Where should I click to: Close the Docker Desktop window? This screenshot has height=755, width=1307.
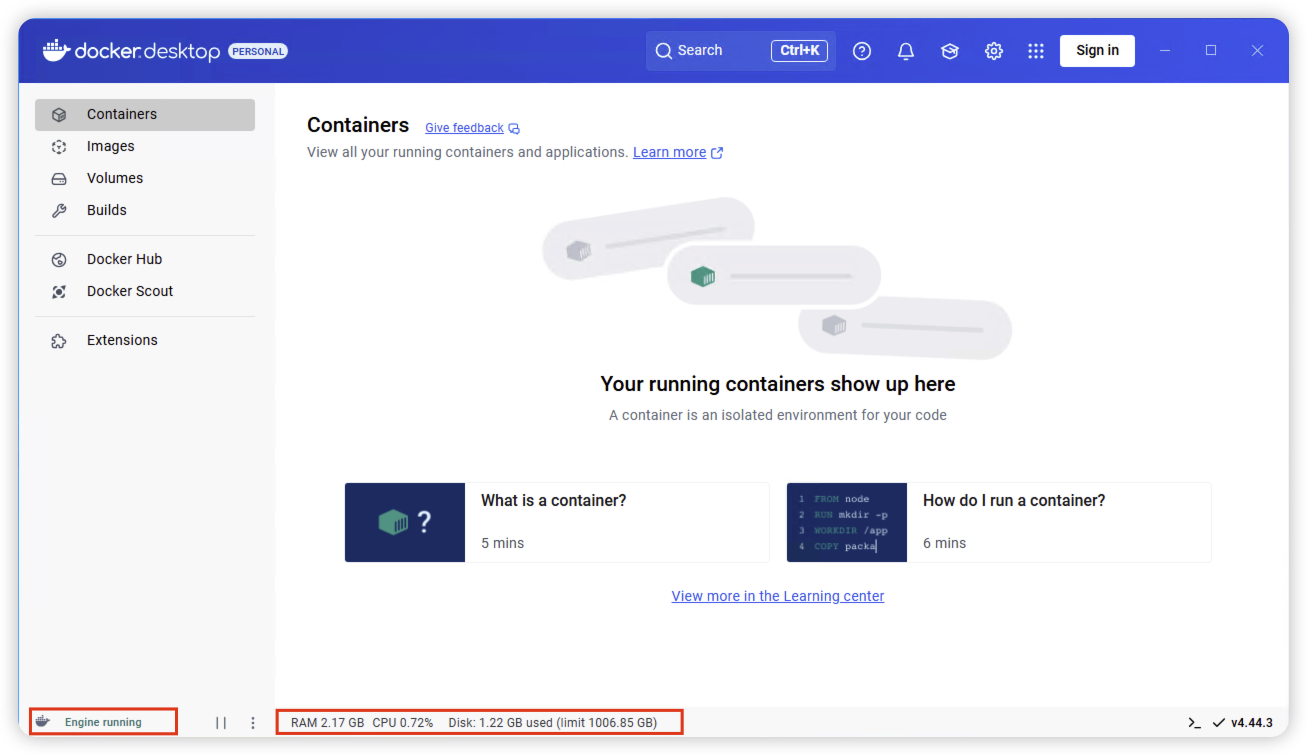pyautogui.click(x=1258, y=50)
